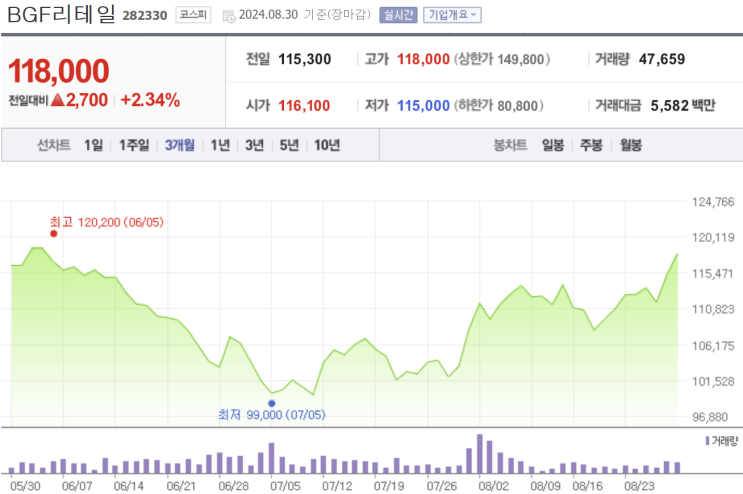Click the 08/02 date axis label
This screenshot has width=743, height=494.
click(493, 486)
